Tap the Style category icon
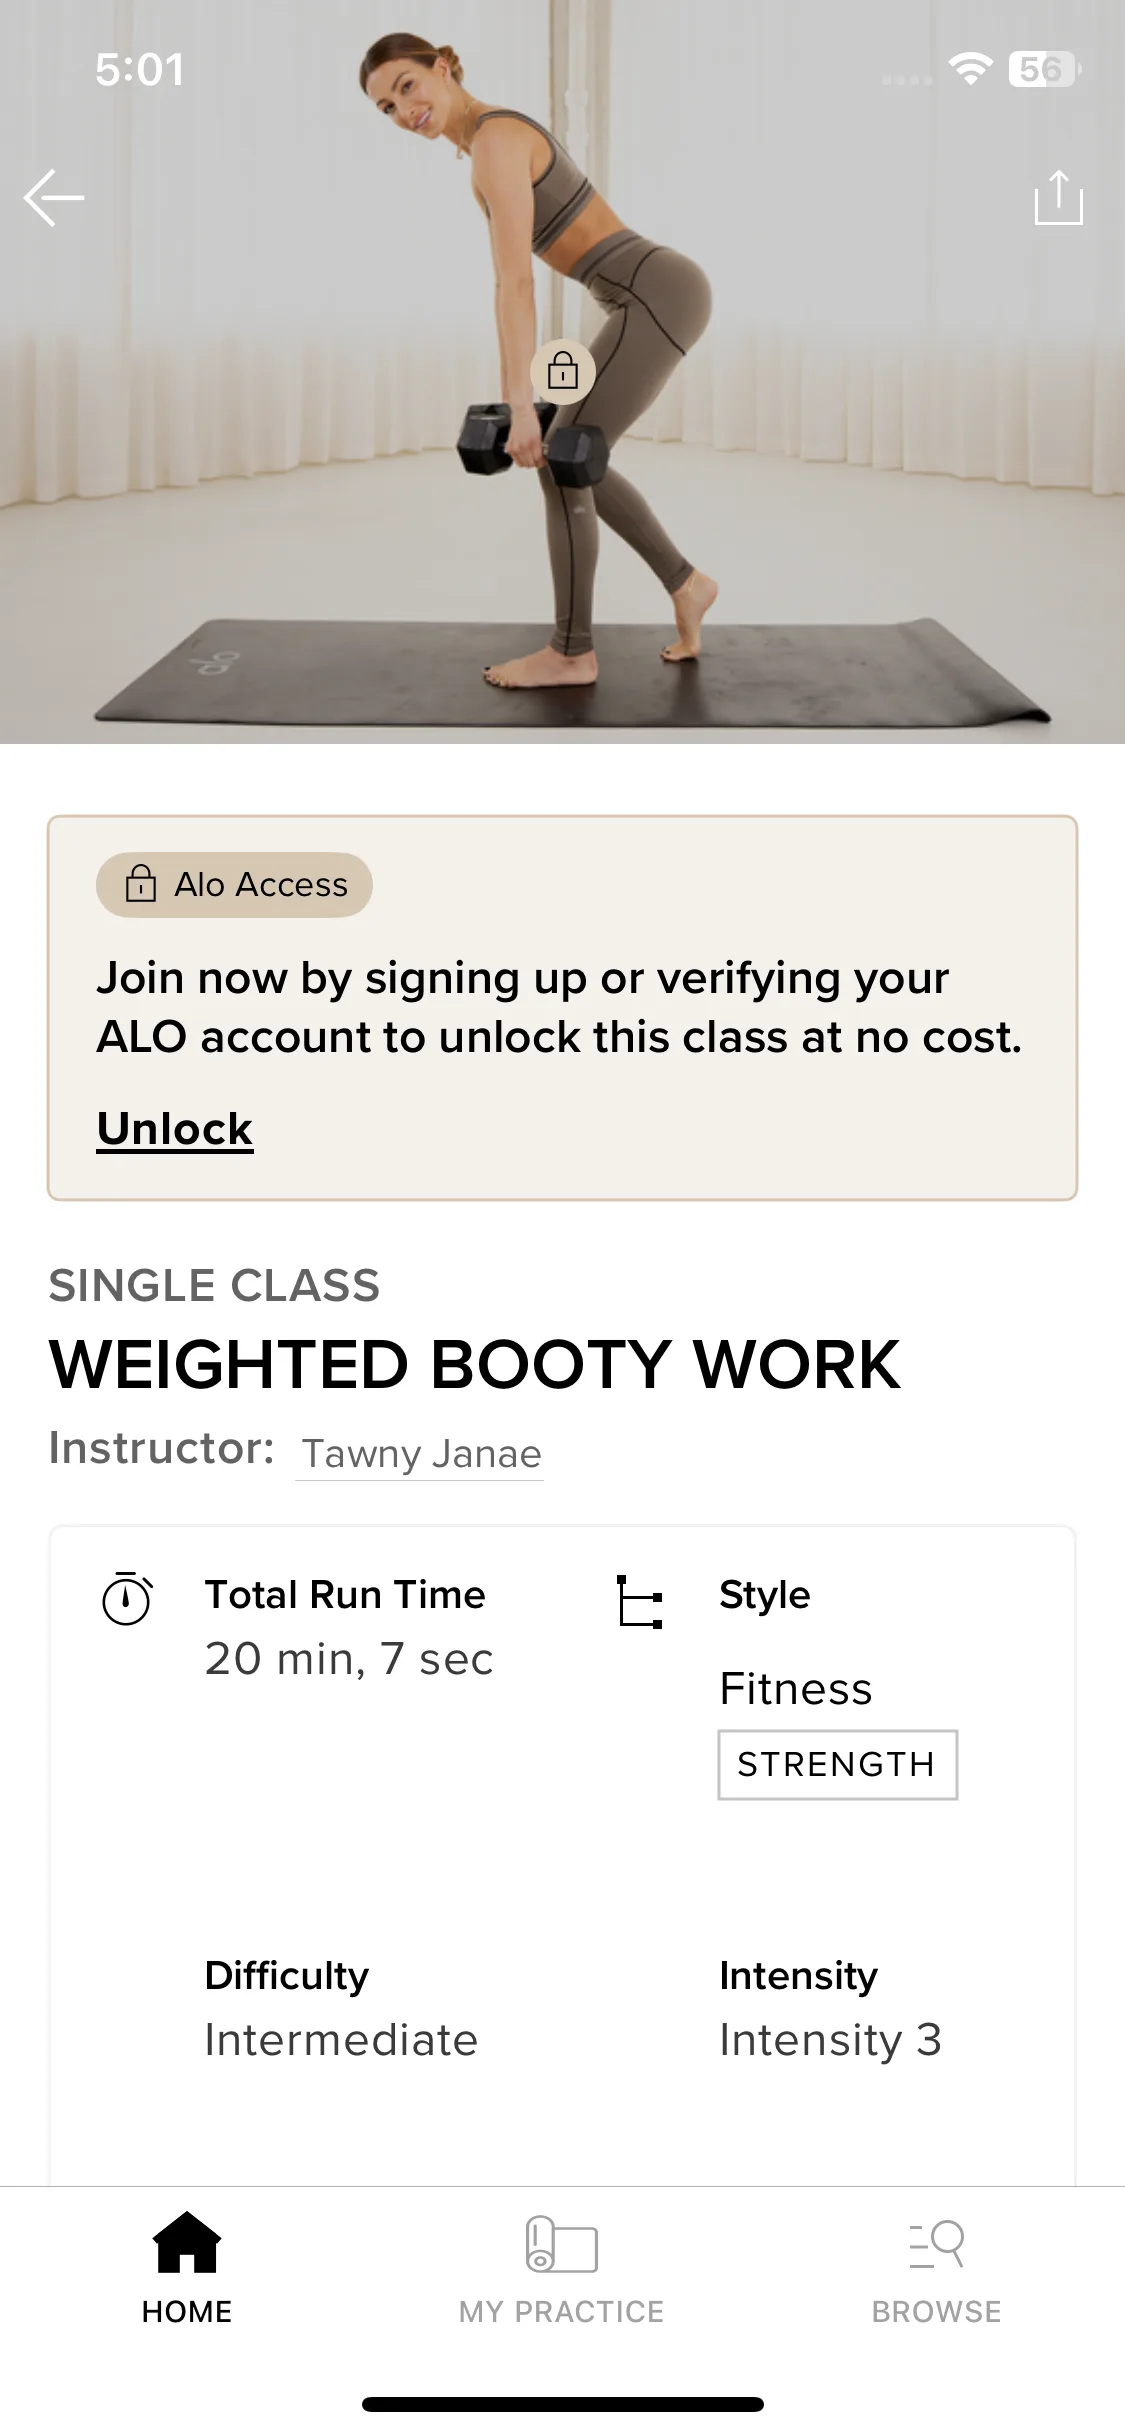 pos(640,1602)
